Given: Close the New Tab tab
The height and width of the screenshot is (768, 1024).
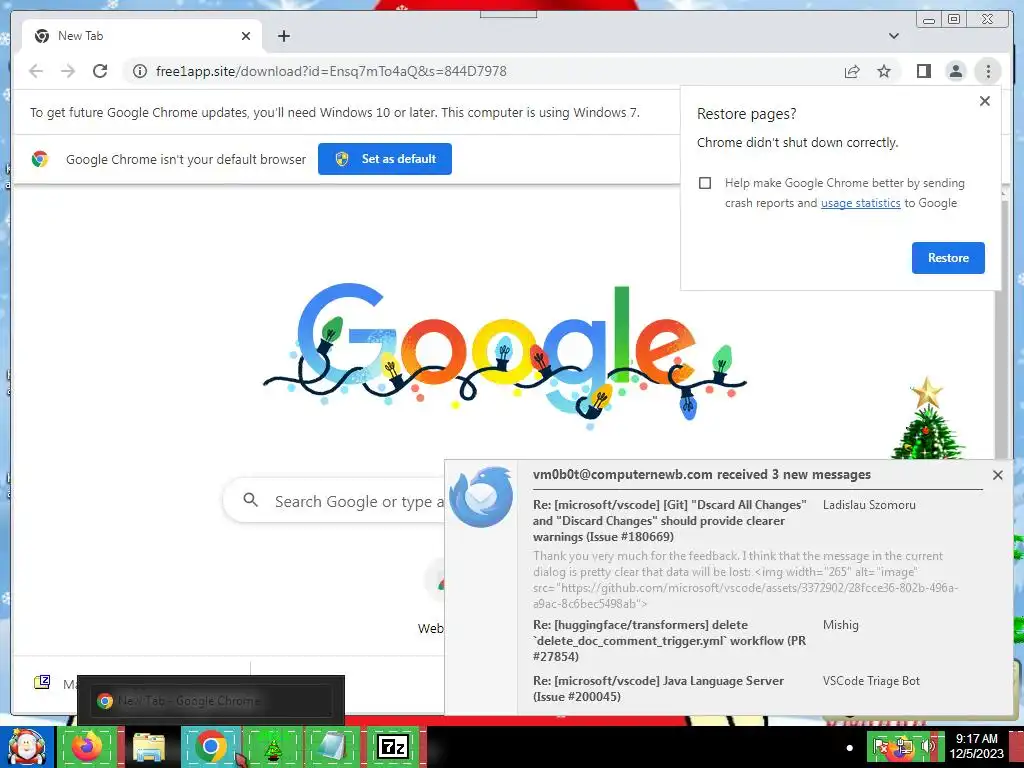Looking at the screenshot, I should pyautogui.click(x=246, y=36).
